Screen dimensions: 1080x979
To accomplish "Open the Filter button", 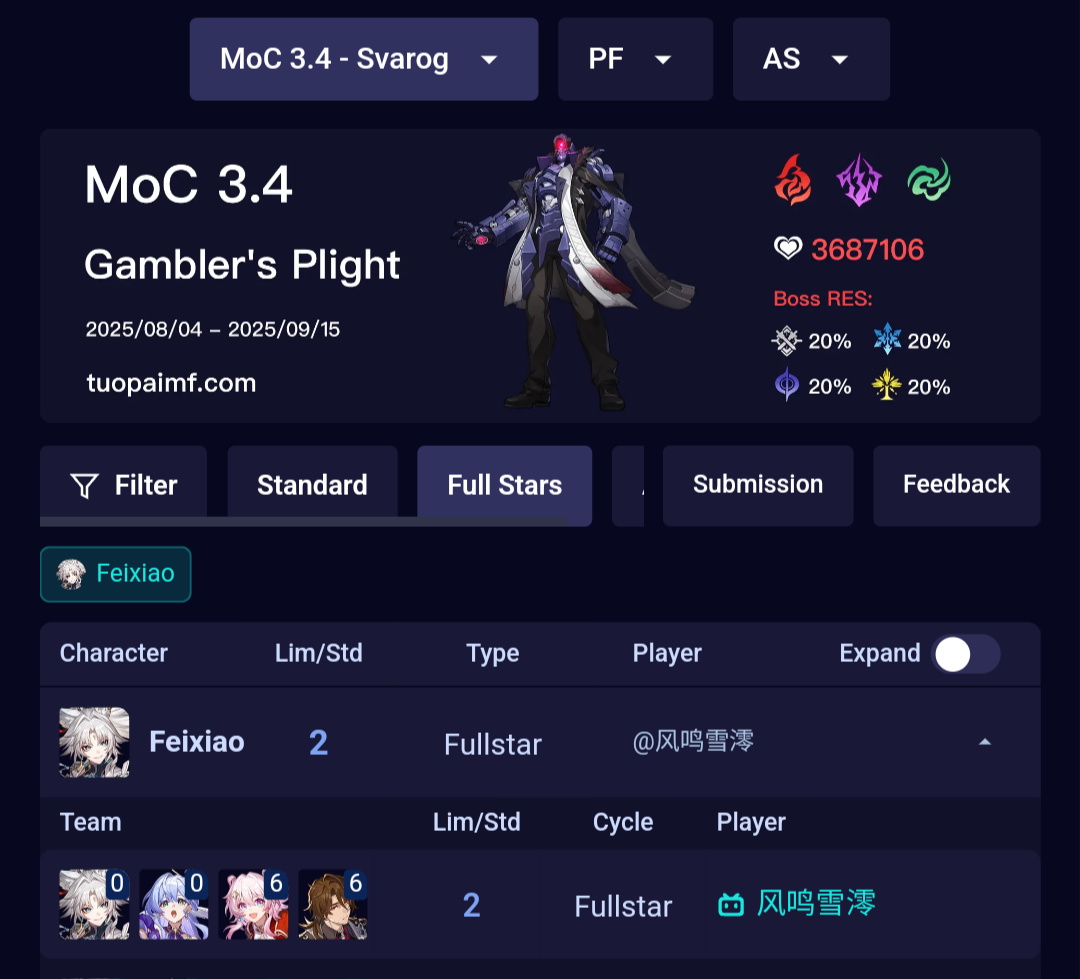I will coord(124,485).
